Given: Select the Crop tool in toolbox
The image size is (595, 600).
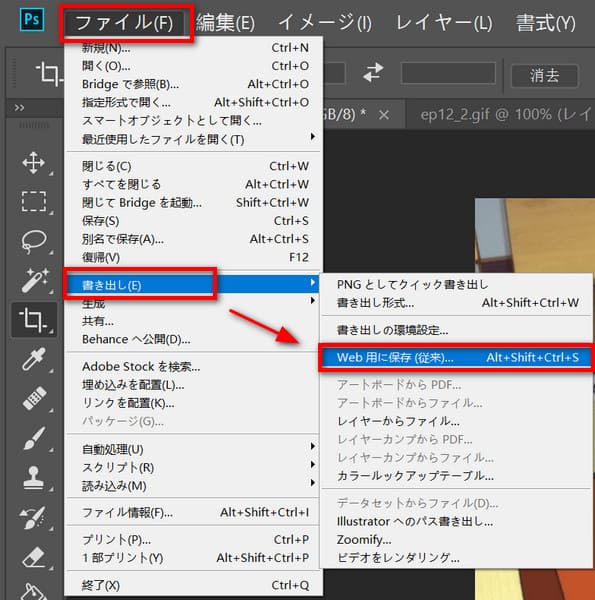Looking at the screenshot, I should point(34,320).
